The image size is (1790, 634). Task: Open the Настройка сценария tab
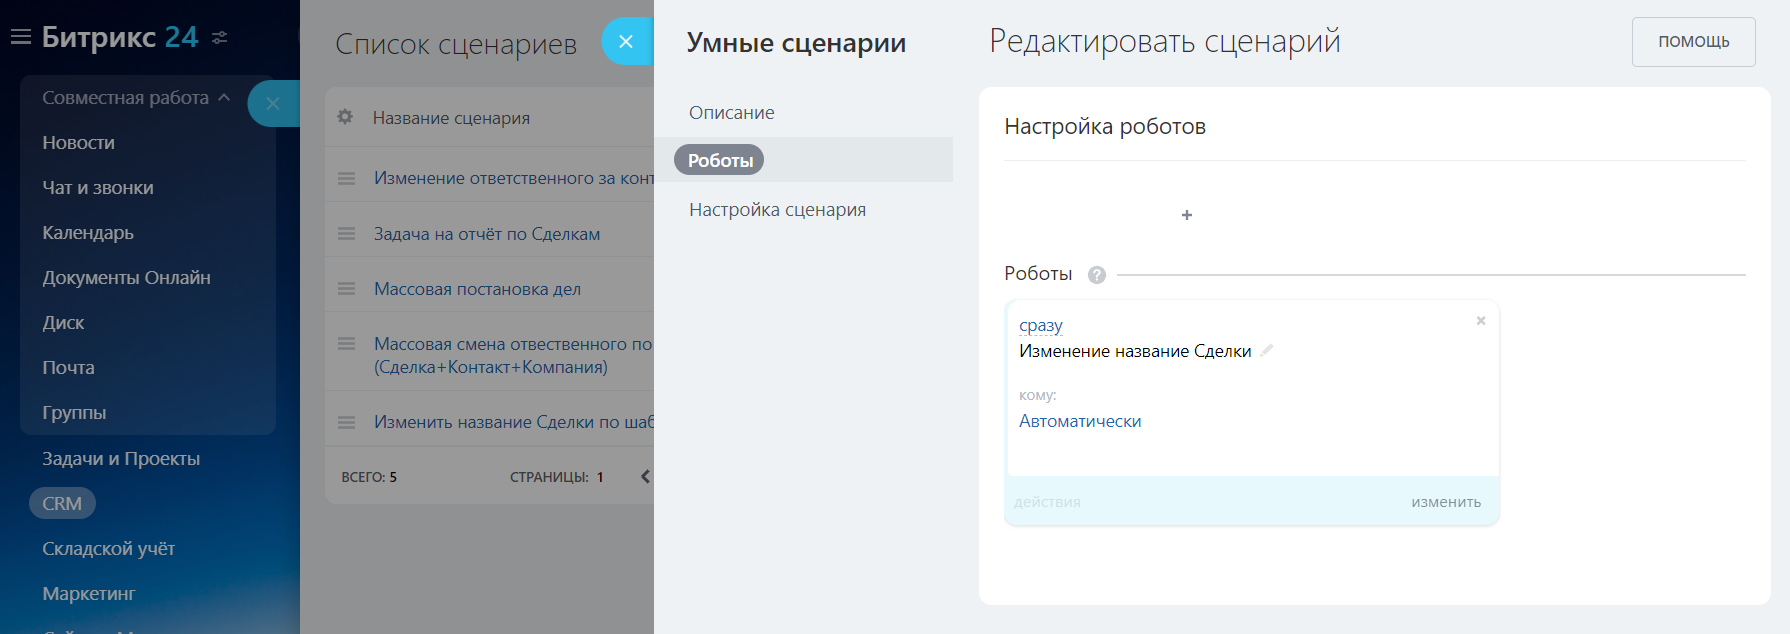pyautogui.click(x=777, y=210)
